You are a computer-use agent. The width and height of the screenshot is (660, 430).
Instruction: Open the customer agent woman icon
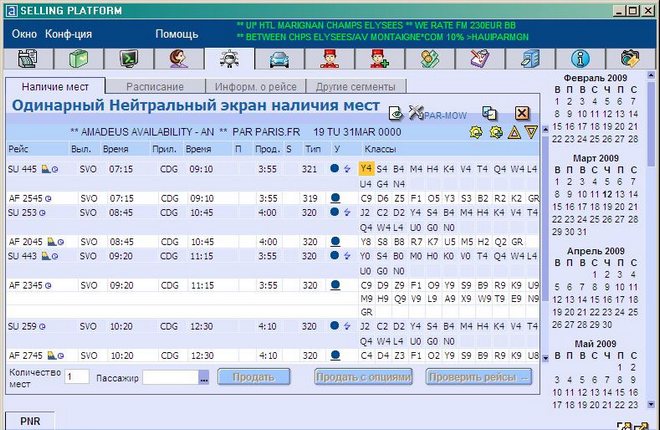click(x=178, y=58)
